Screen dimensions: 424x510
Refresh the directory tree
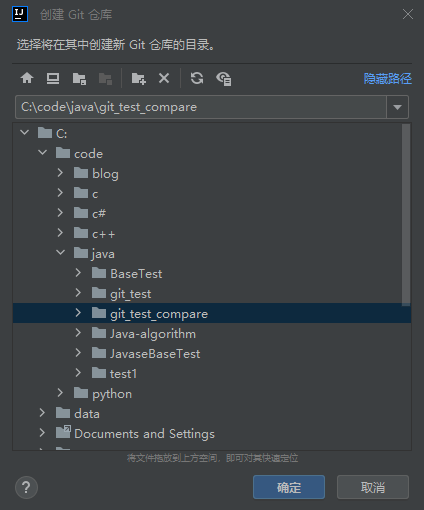[x=197, y=78]
